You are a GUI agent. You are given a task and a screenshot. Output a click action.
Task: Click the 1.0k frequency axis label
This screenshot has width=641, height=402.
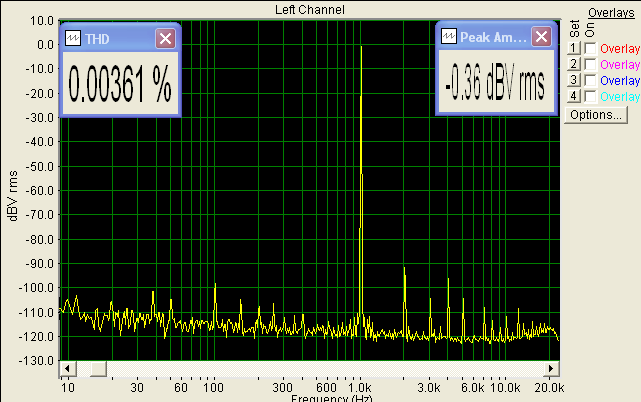tap(360, 388)
